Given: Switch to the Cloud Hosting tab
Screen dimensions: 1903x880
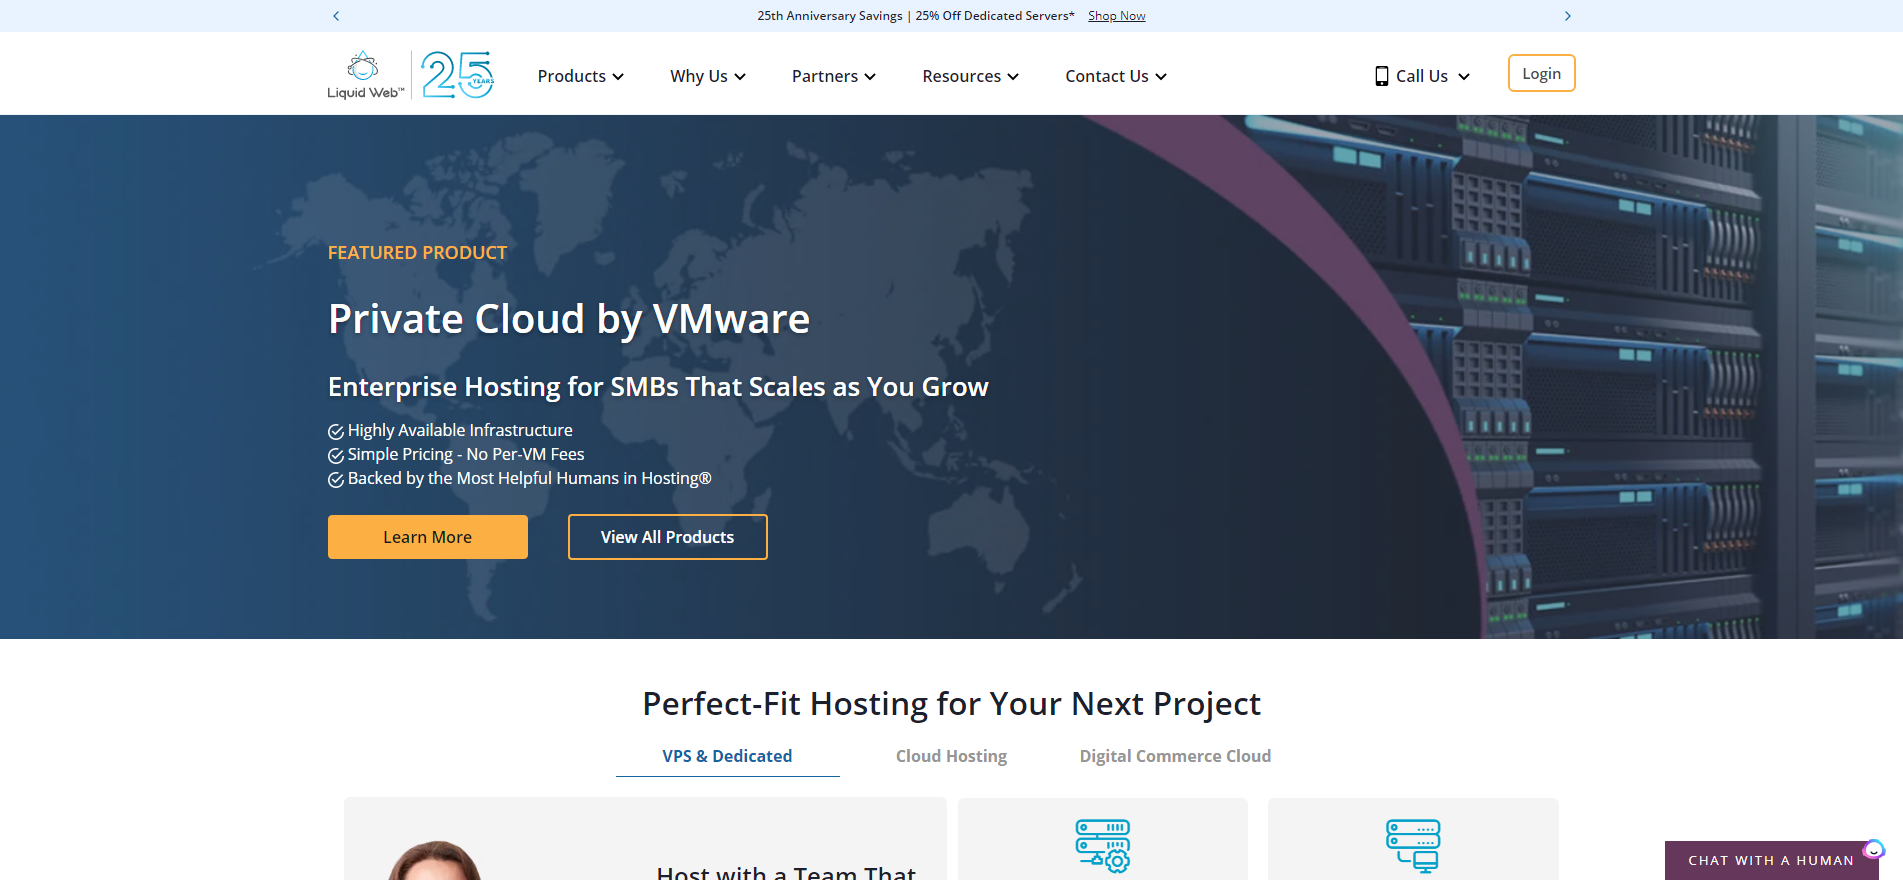Looking at the screenshot, I should pos(951,756).
